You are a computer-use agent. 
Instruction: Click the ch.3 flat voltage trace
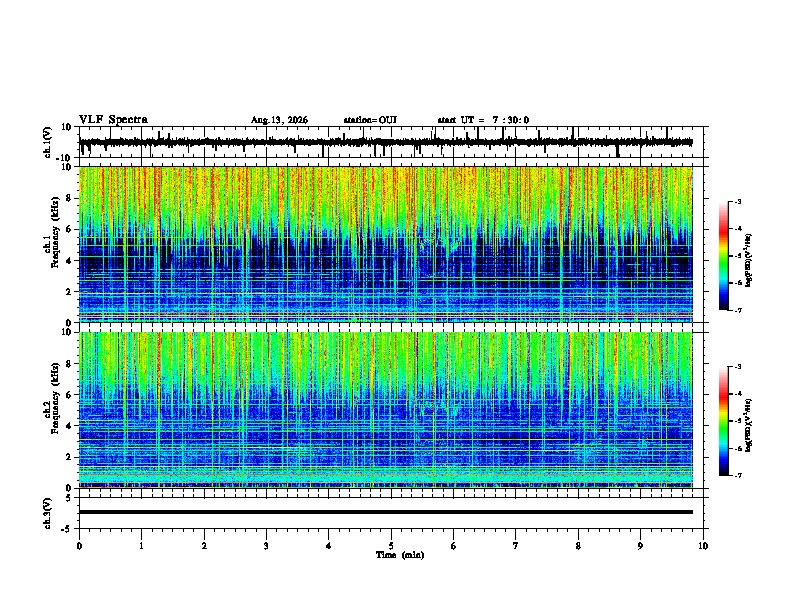[x=386, y=512]
